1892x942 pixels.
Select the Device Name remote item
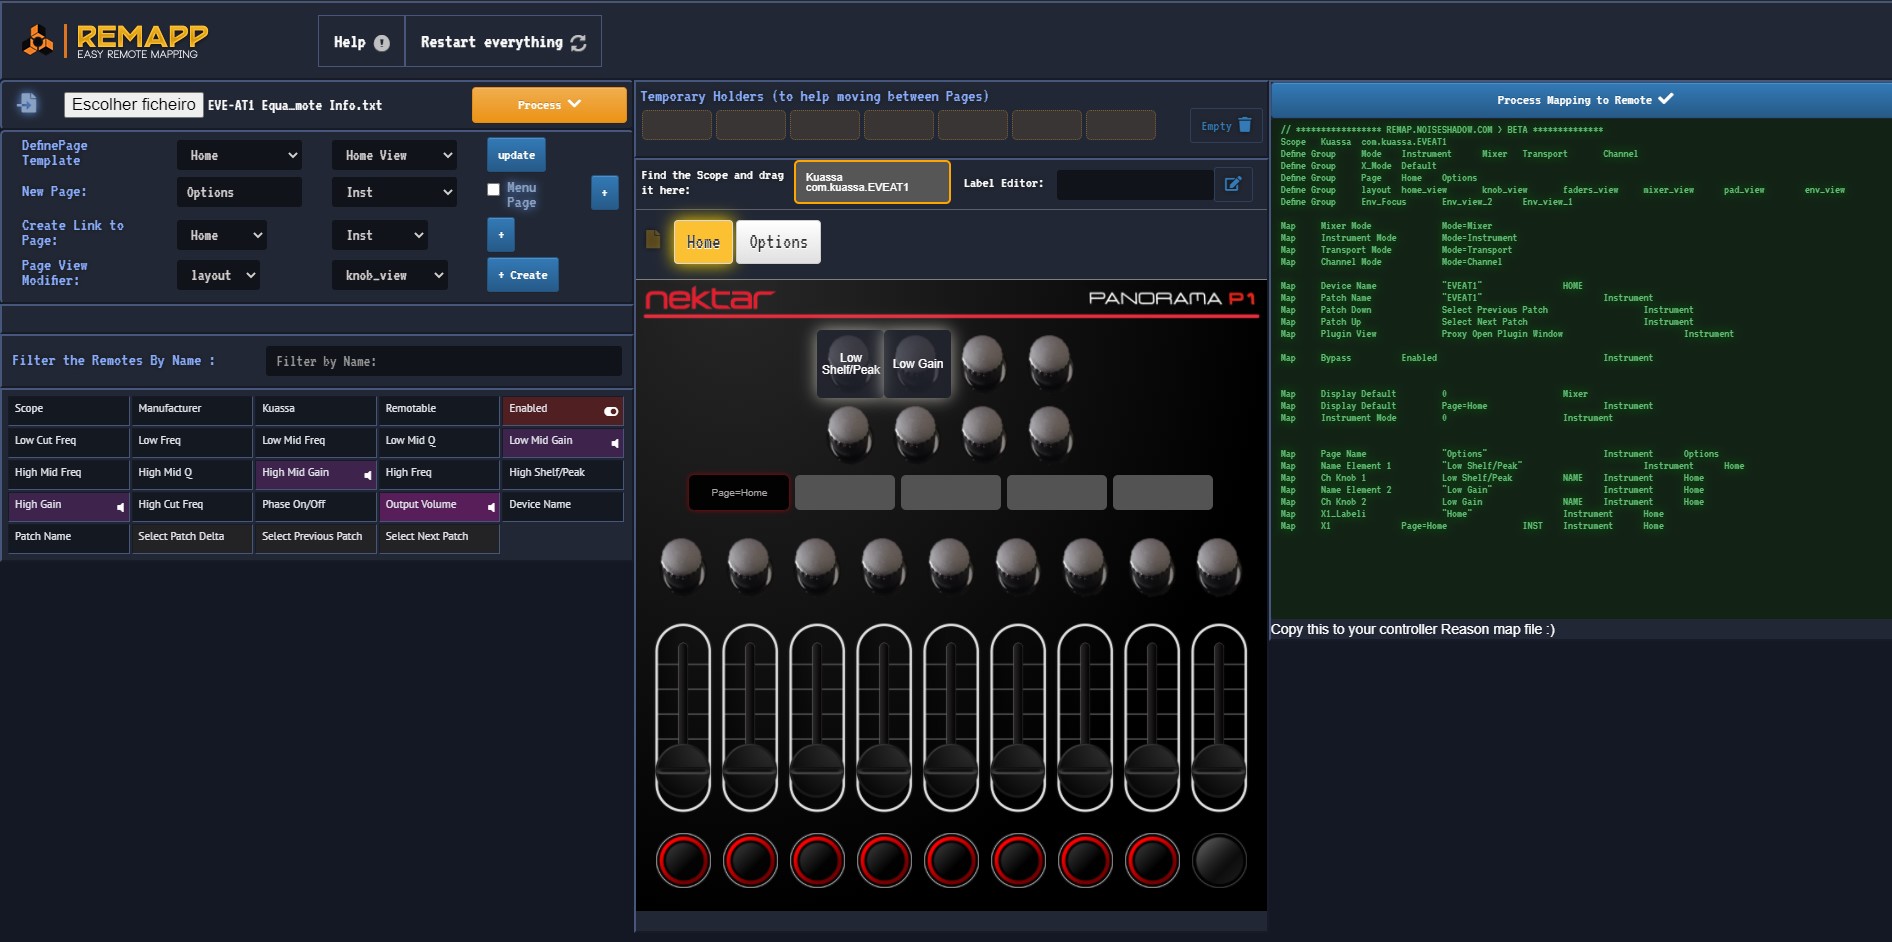(563, 505)
